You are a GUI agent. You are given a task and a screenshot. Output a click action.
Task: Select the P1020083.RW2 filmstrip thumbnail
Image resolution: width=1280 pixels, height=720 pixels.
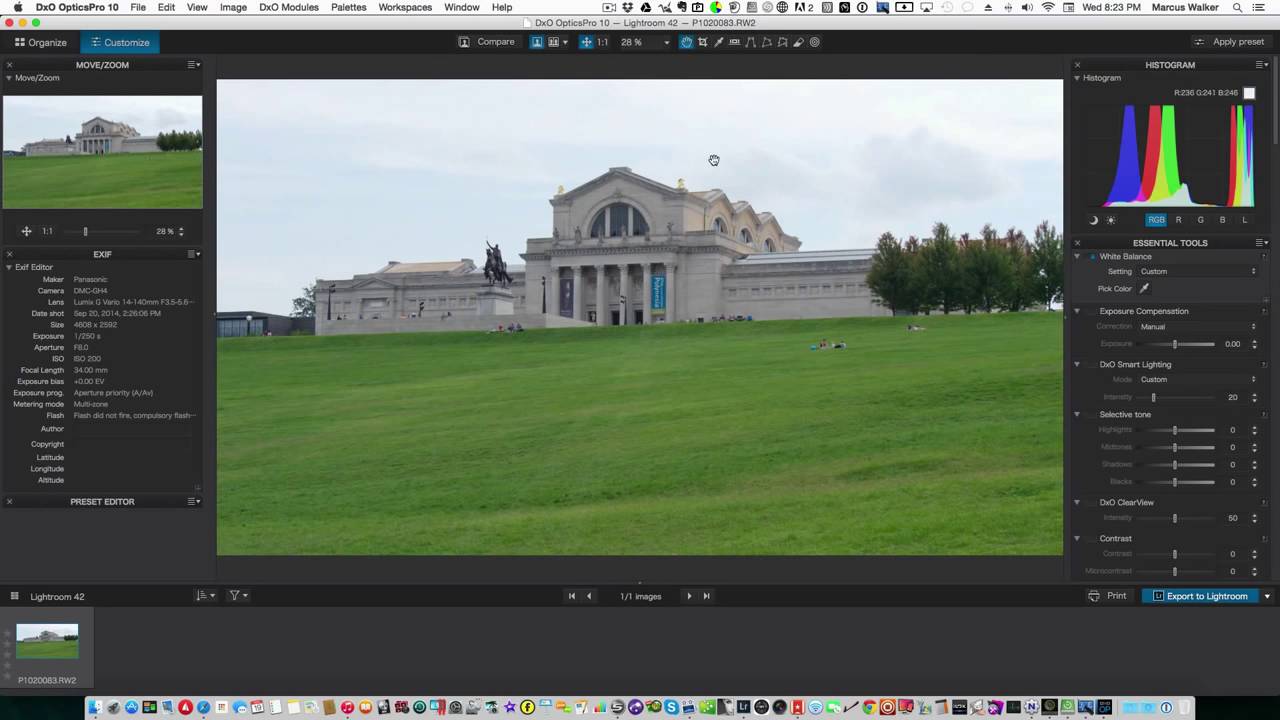click(47, 641)
